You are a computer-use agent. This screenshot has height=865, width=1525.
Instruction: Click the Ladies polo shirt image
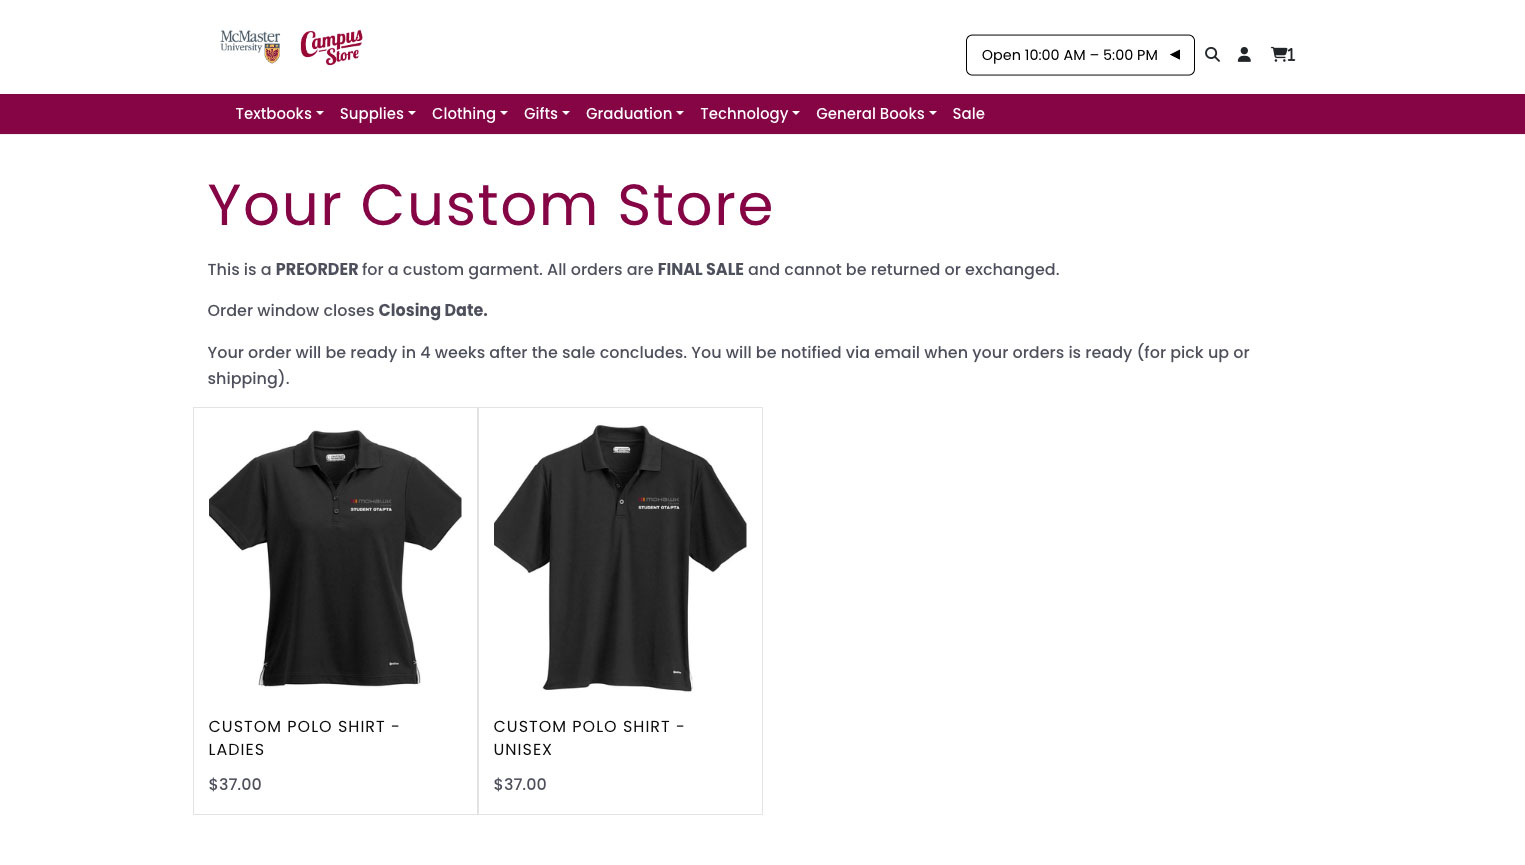(x=335, y=557)
